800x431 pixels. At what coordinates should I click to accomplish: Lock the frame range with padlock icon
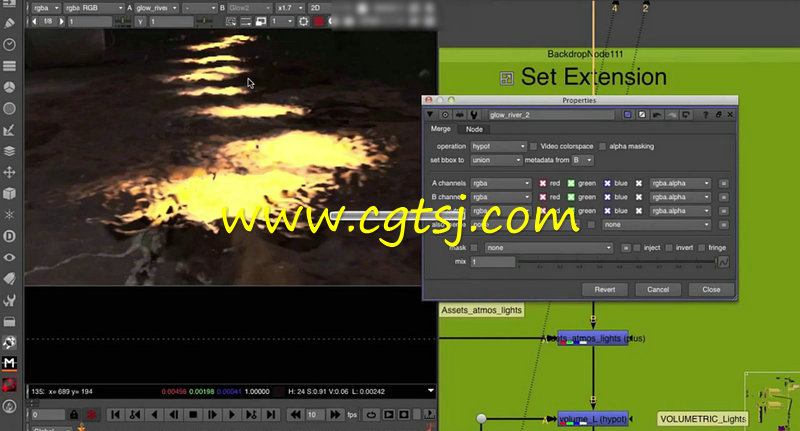point(74,415)
